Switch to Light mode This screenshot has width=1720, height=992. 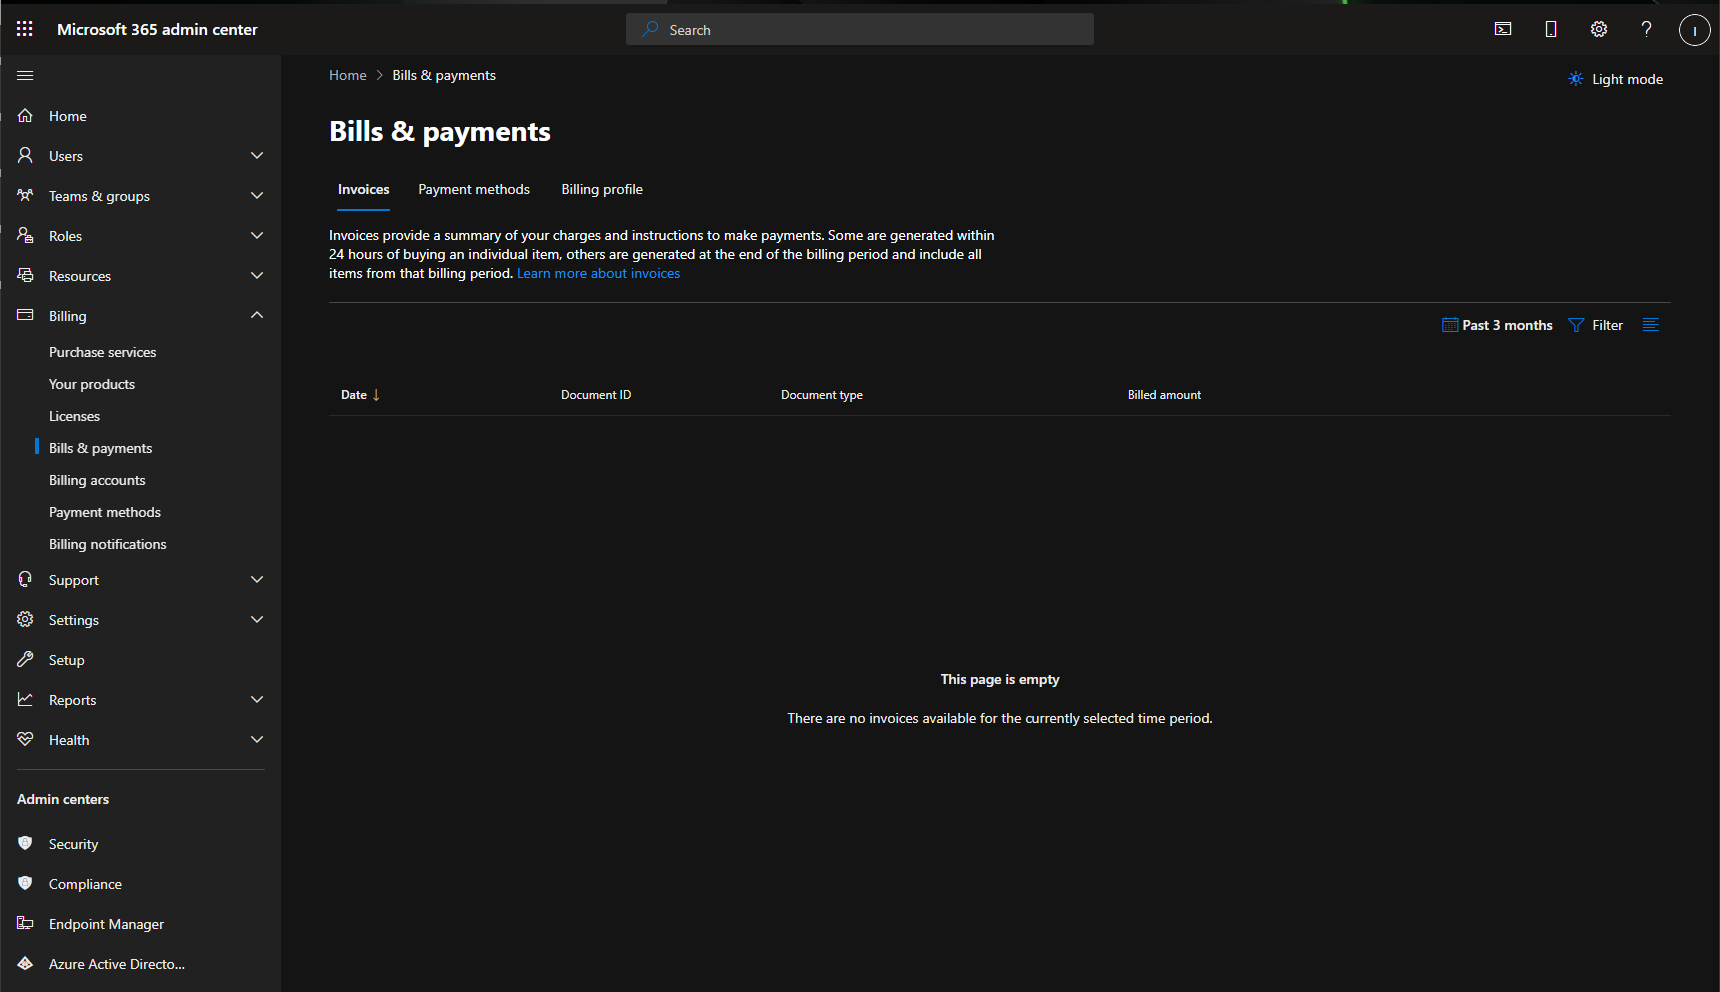1616,79
